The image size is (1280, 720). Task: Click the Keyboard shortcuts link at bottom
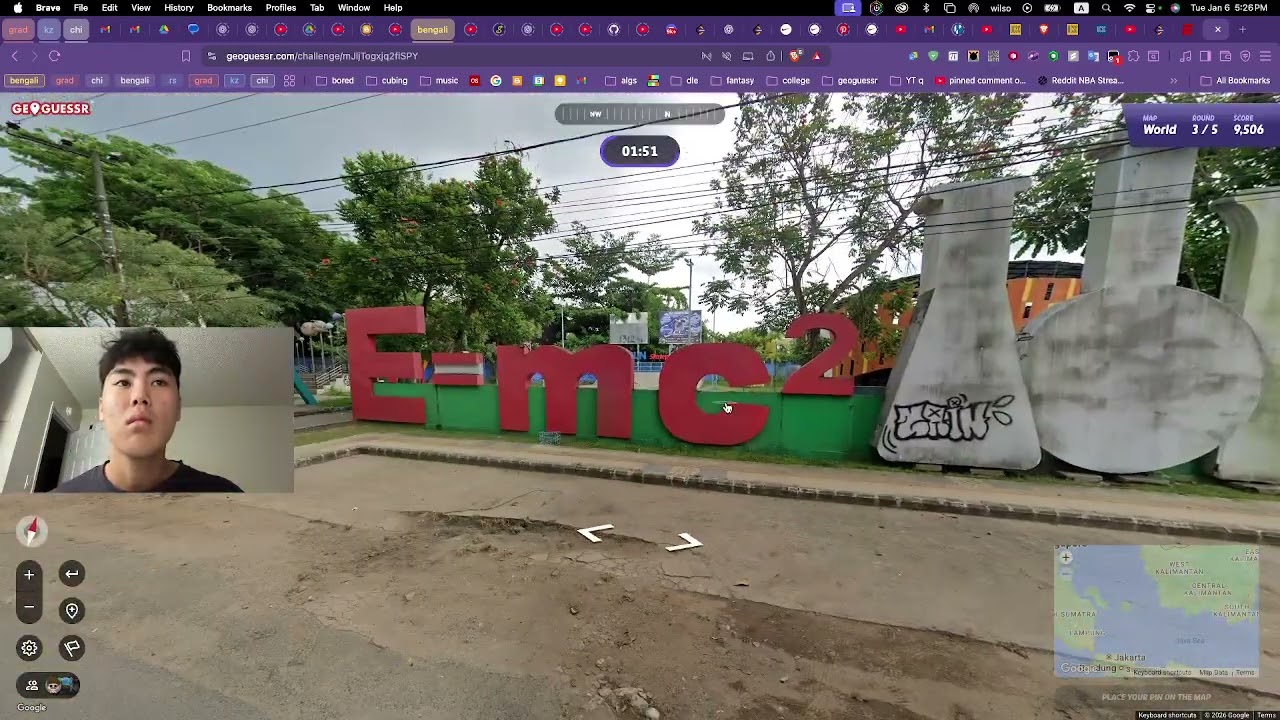pos(1167,715)
